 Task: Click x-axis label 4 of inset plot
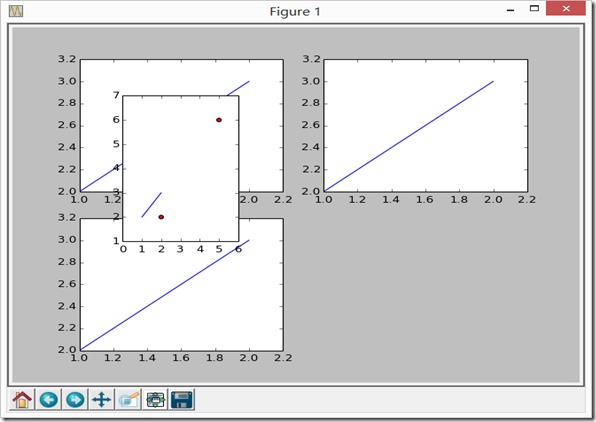[200, 249]
